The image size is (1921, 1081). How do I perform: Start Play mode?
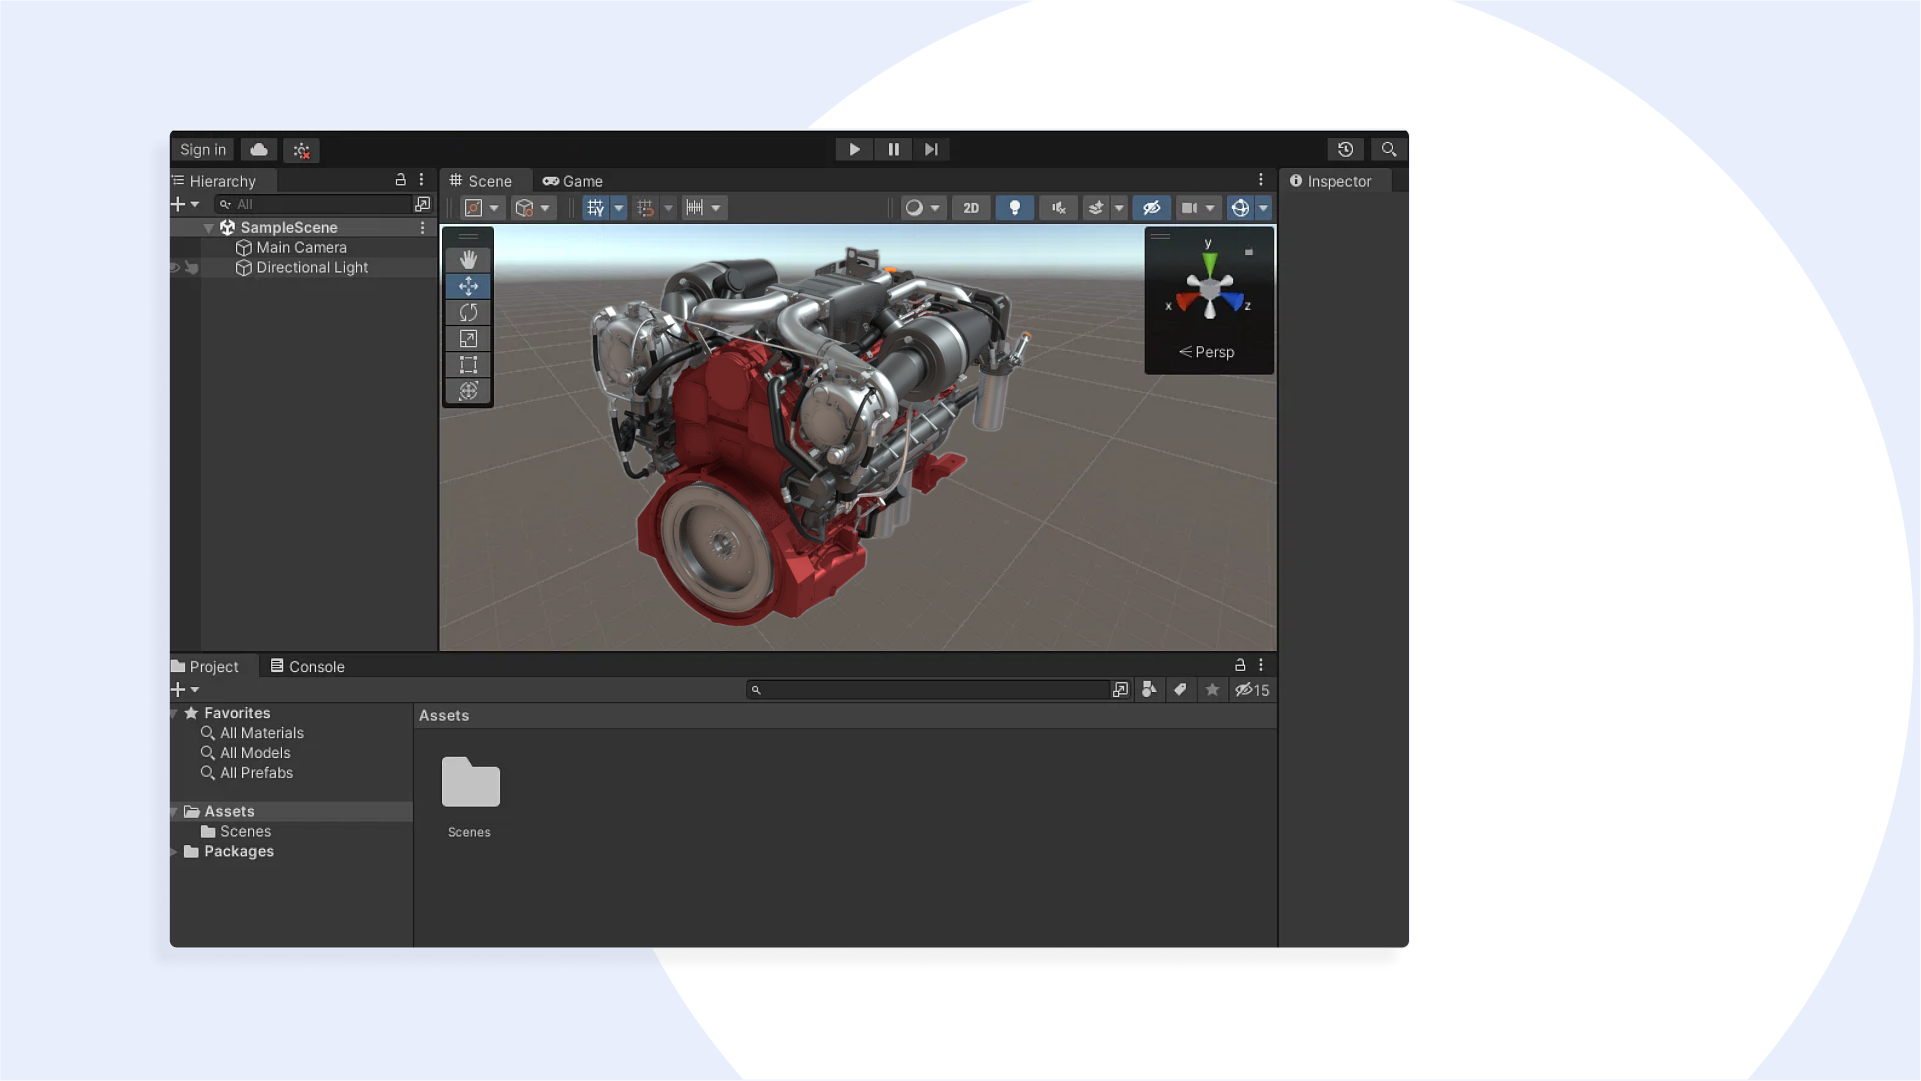[x=854, y=150]
